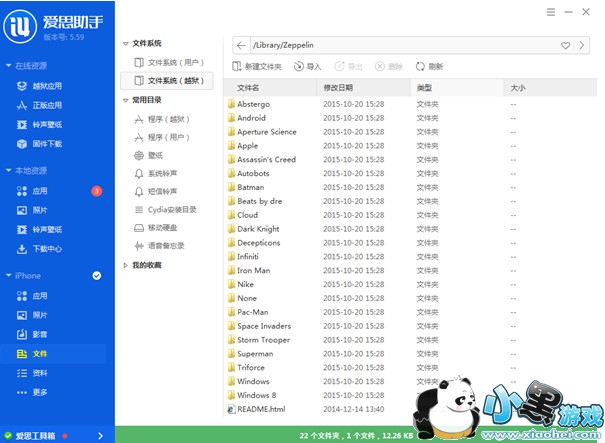Click 导出 in the toolbar

348,67
